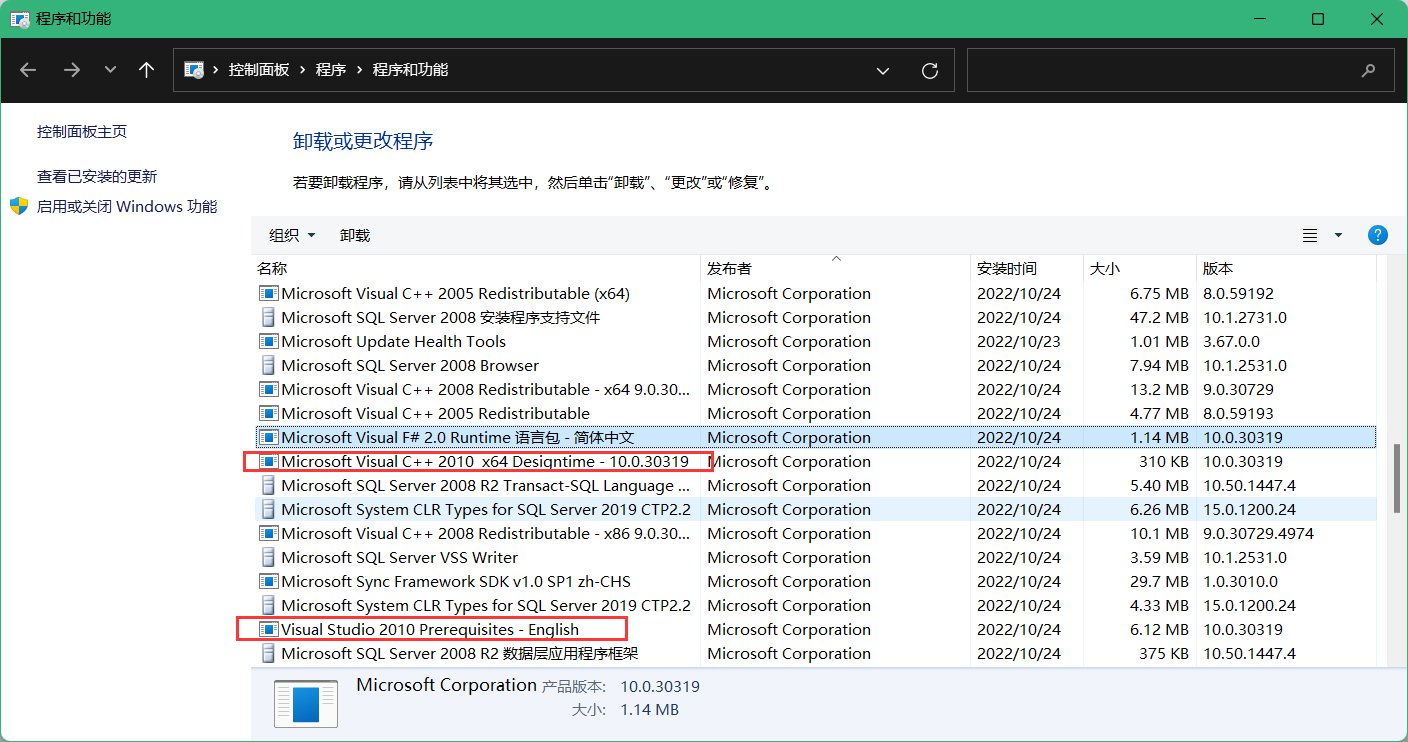Open the view options dropdown arrow

point(1338,235)
